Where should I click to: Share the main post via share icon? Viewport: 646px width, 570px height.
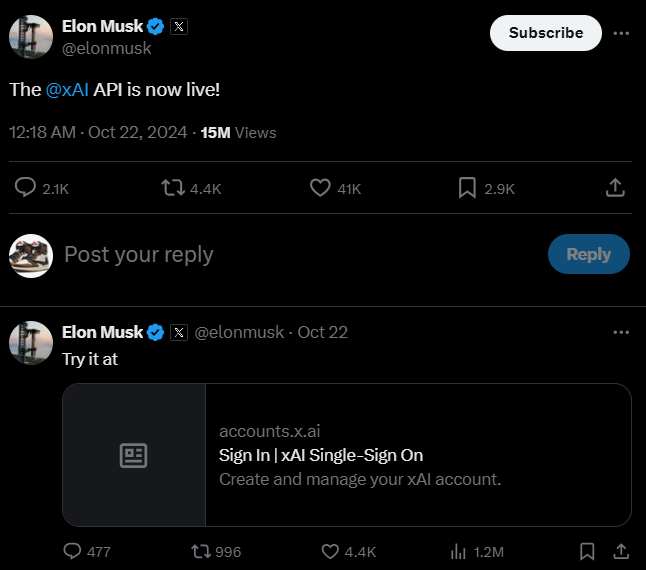coord(616,187)
